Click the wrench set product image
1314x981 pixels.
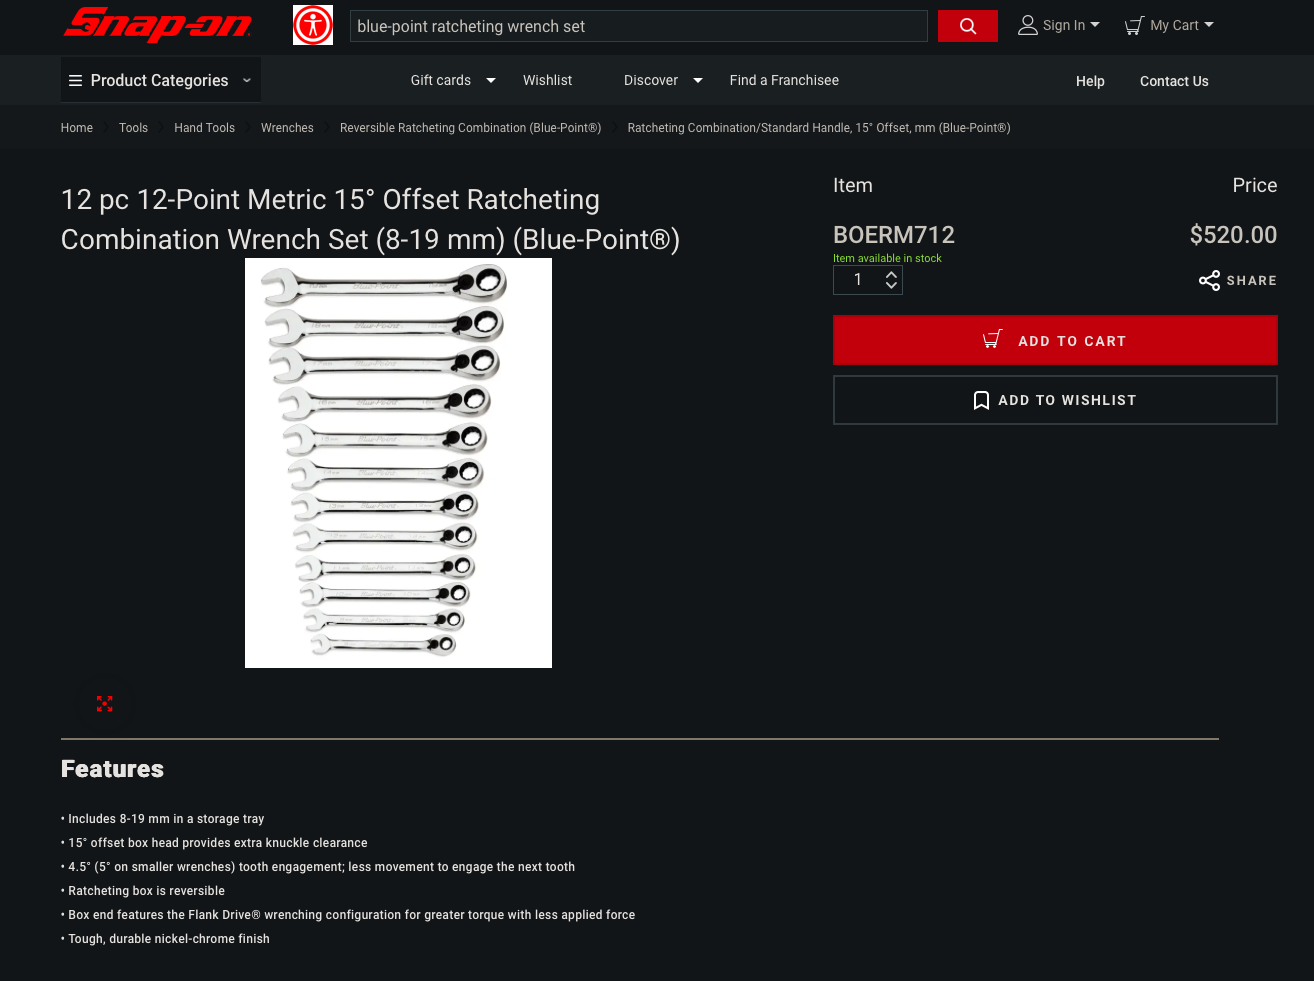pos(398,463)
